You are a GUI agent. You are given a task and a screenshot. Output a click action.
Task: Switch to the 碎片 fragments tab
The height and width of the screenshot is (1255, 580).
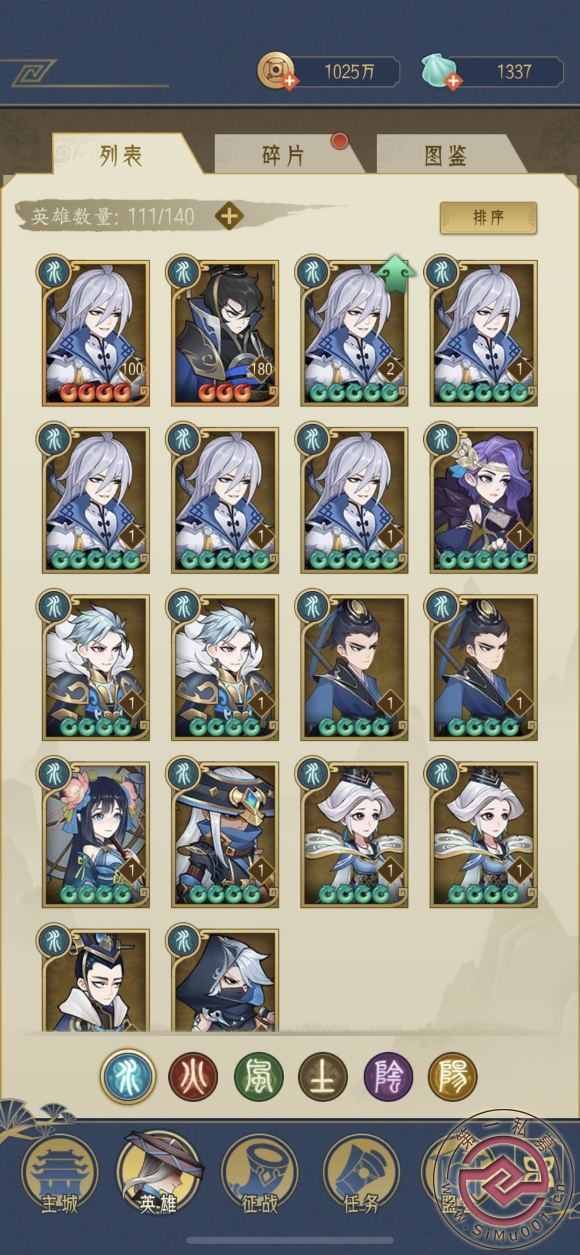(283, 155)
